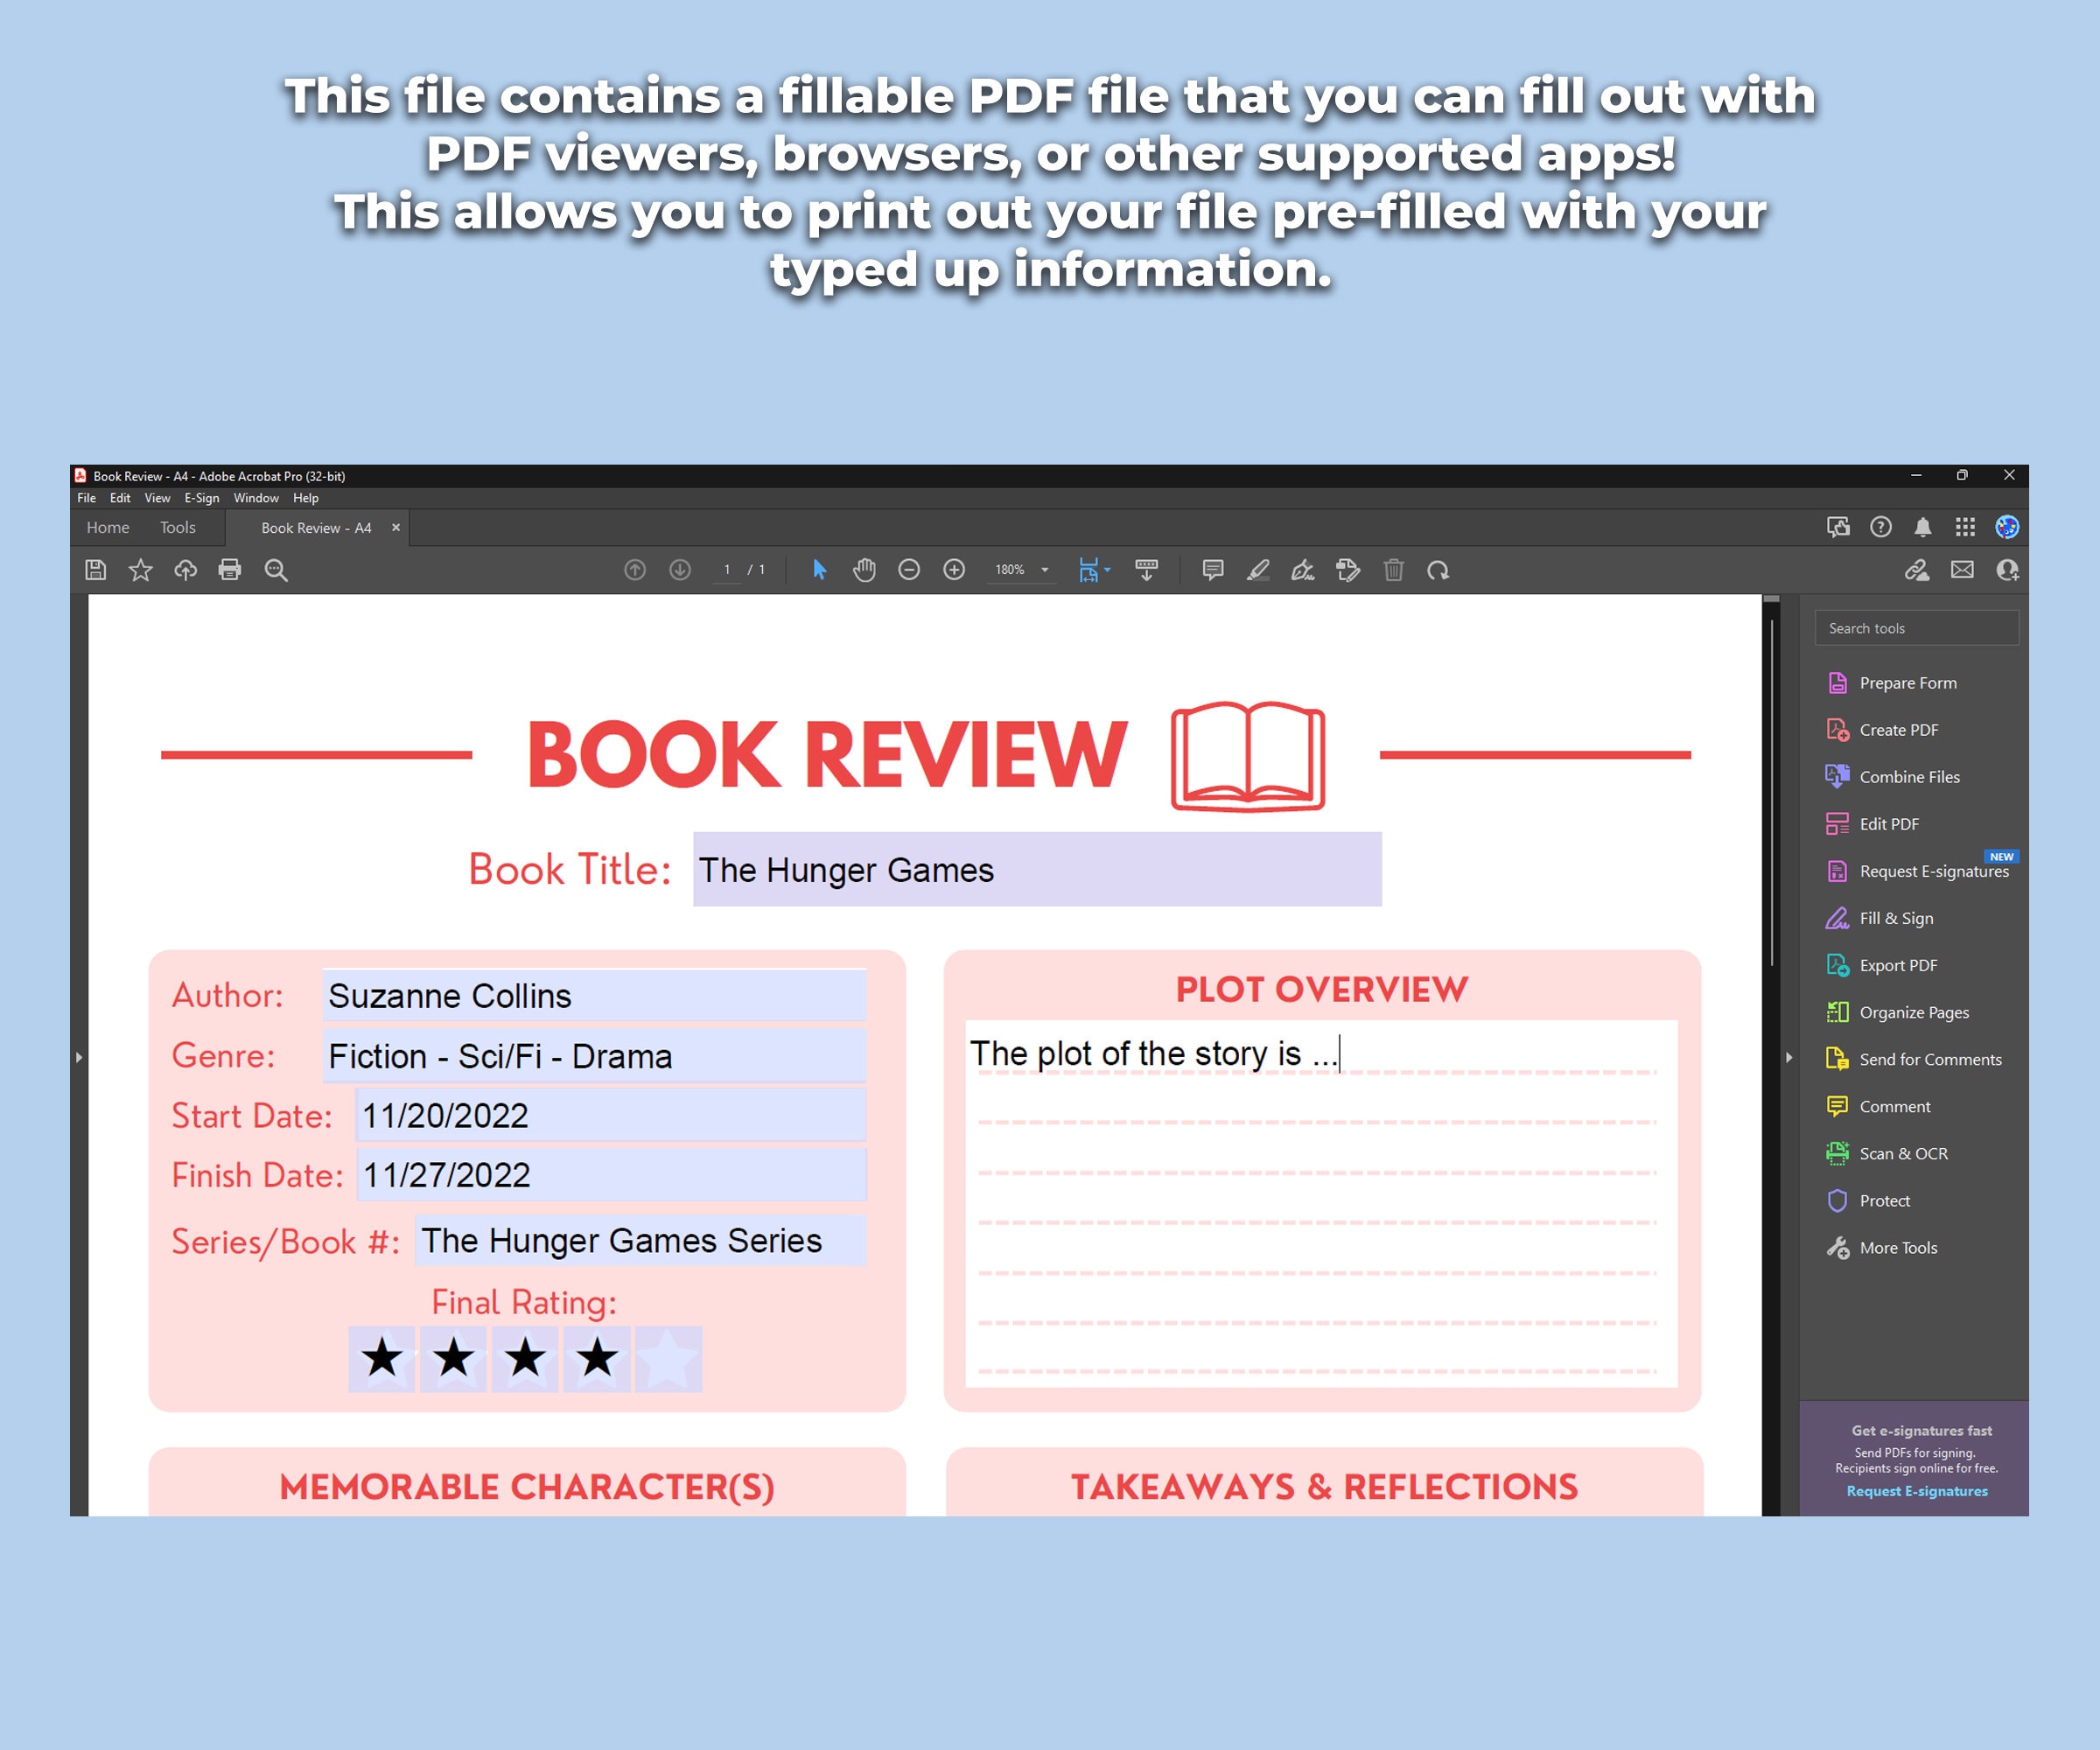Toggle the third rating star

pos(525,1359)
